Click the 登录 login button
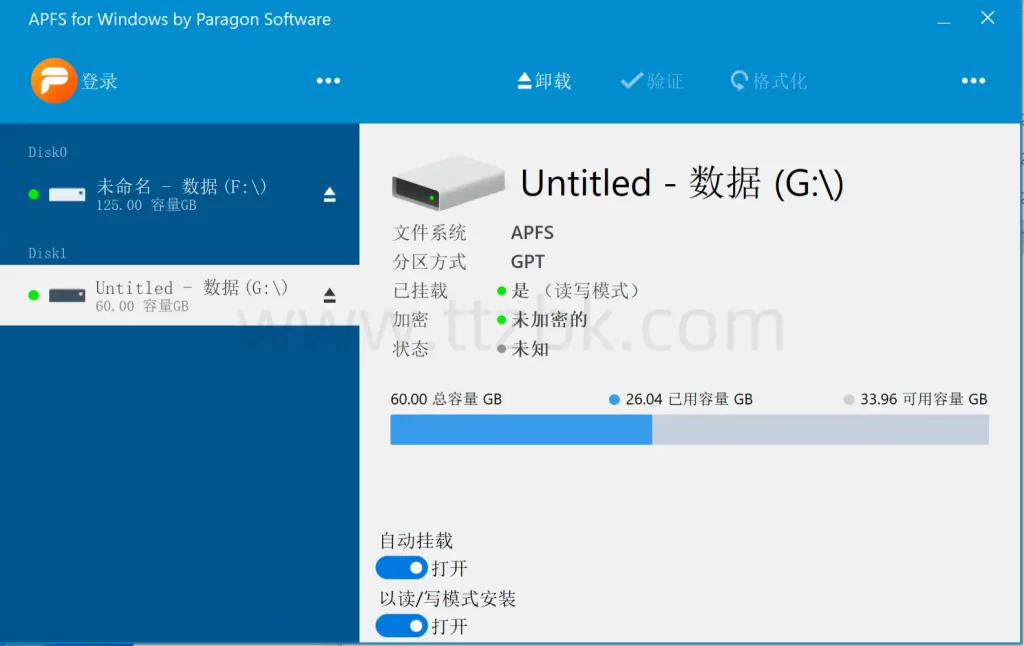 [x=99, y=80]
